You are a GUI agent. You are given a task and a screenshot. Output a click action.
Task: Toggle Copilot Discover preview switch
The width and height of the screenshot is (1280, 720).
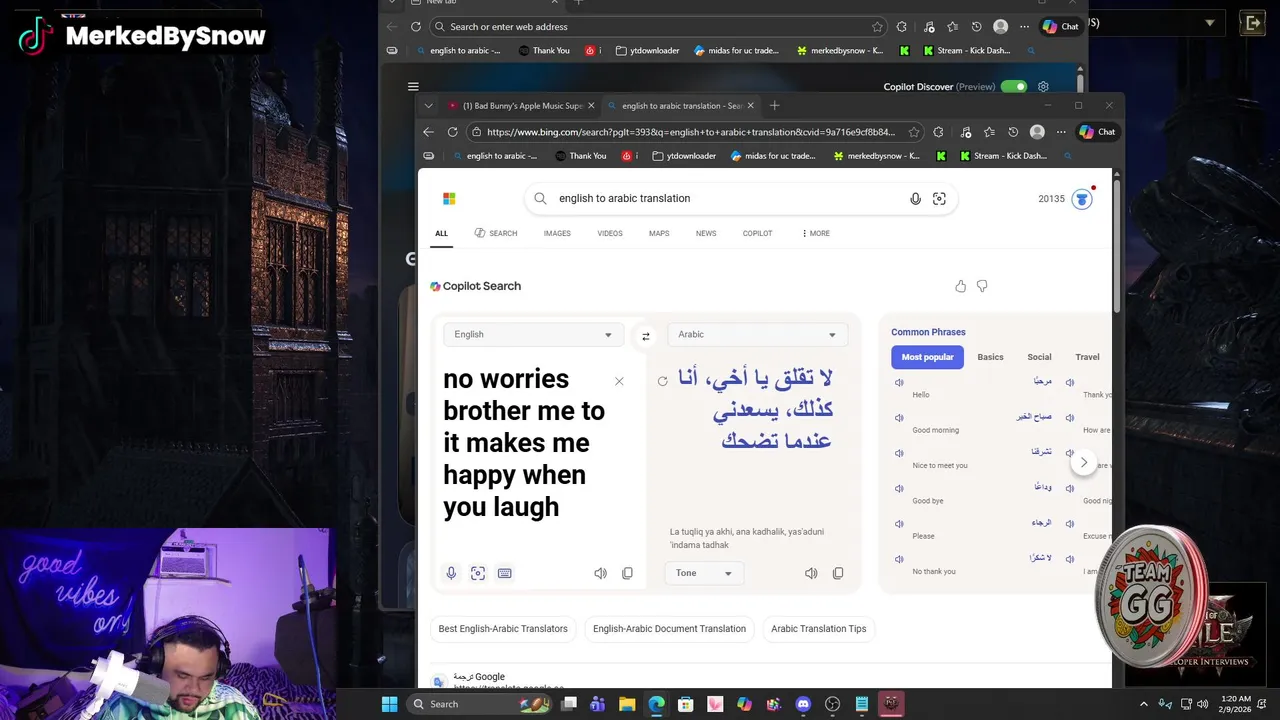click(x=1014, y=87)
